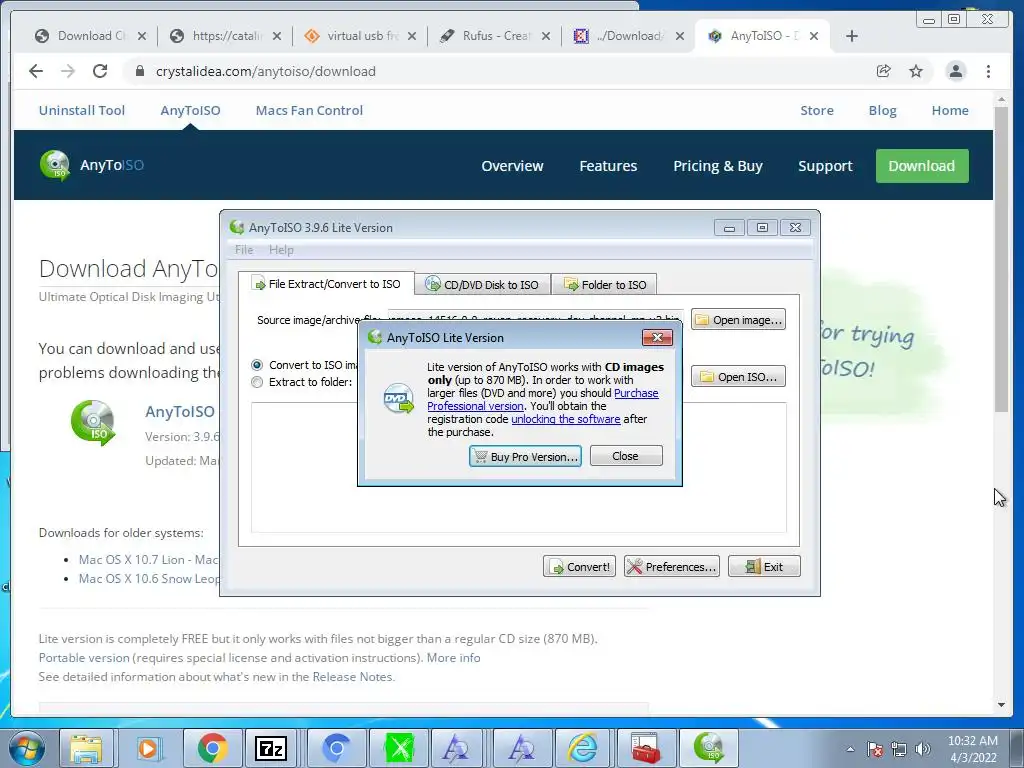Open Preferences in AnyToISO
Viewport: 1024px width, 768px height.
[x=671, y=567]
